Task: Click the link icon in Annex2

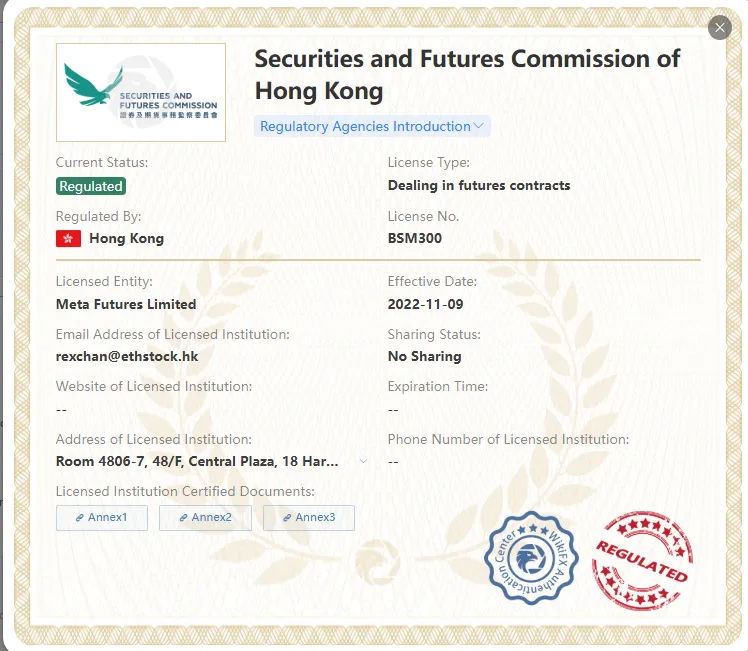Action: click(183, 517)
